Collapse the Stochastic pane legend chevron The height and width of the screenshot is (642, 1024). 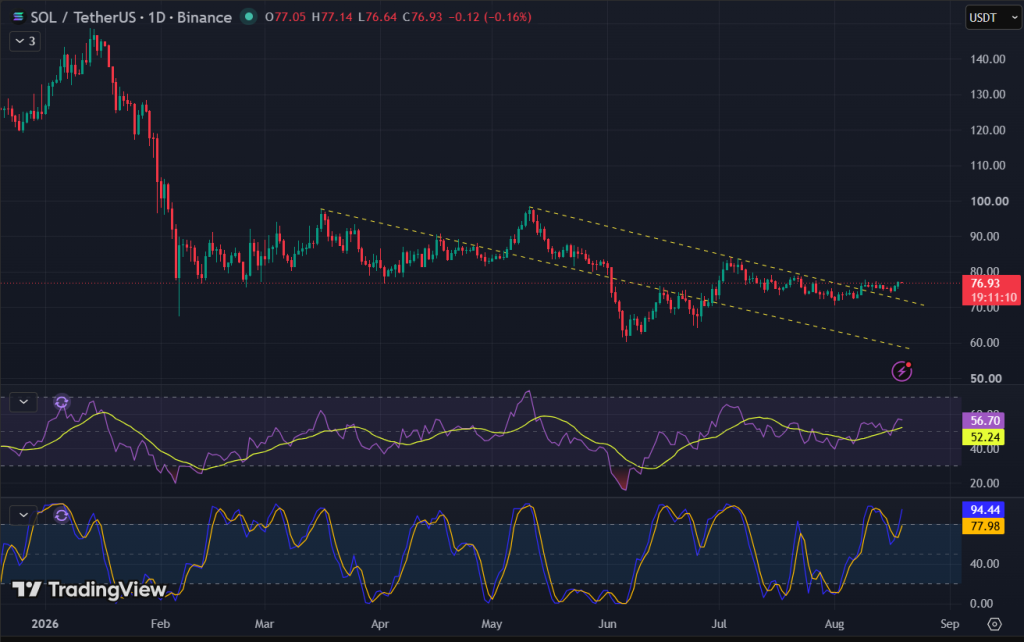24,515
